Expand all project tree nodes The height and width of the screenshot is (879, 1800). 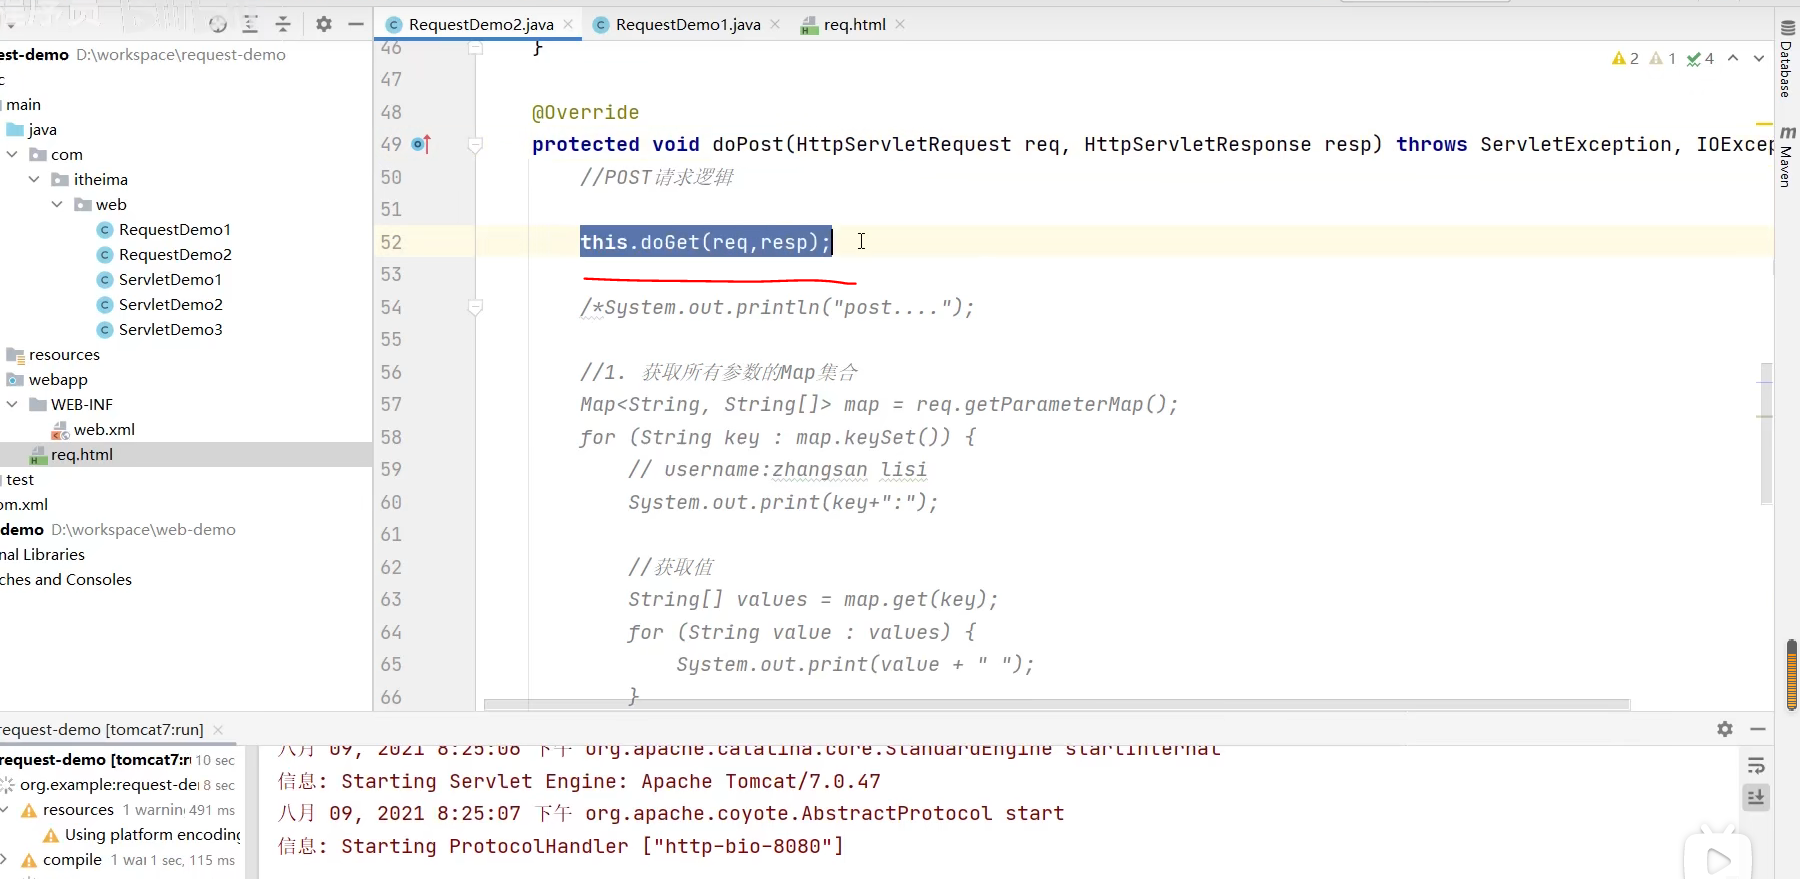click(x=250, y=24)
